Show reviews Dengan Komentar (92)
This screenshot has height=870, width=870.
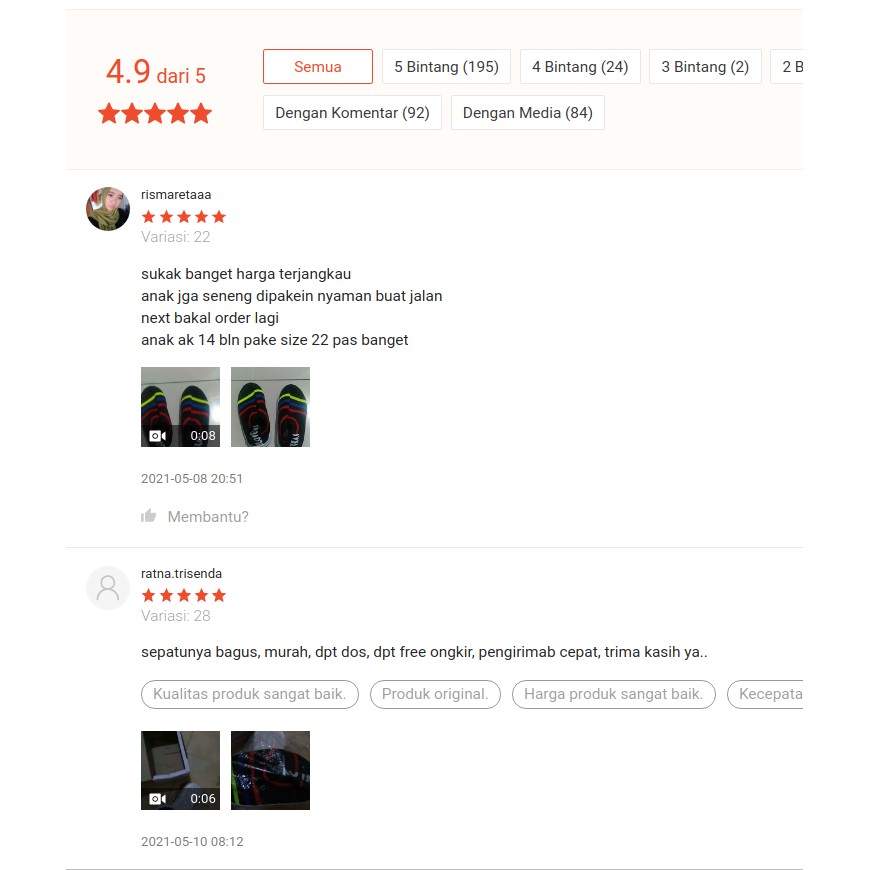352,113
